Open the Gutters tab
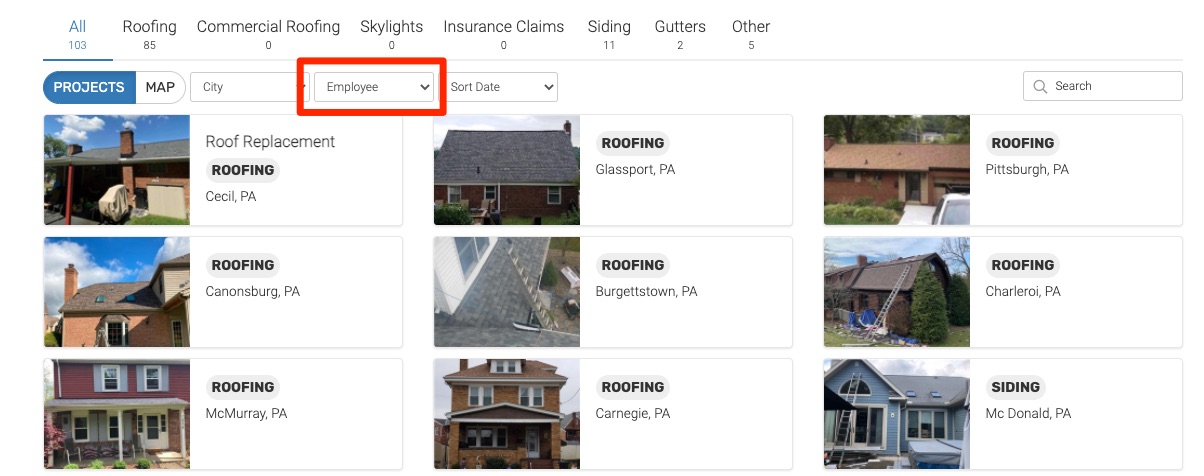The height and width of the screenshot is (476, 1204). pyautogui.click(x=680, y=27)
